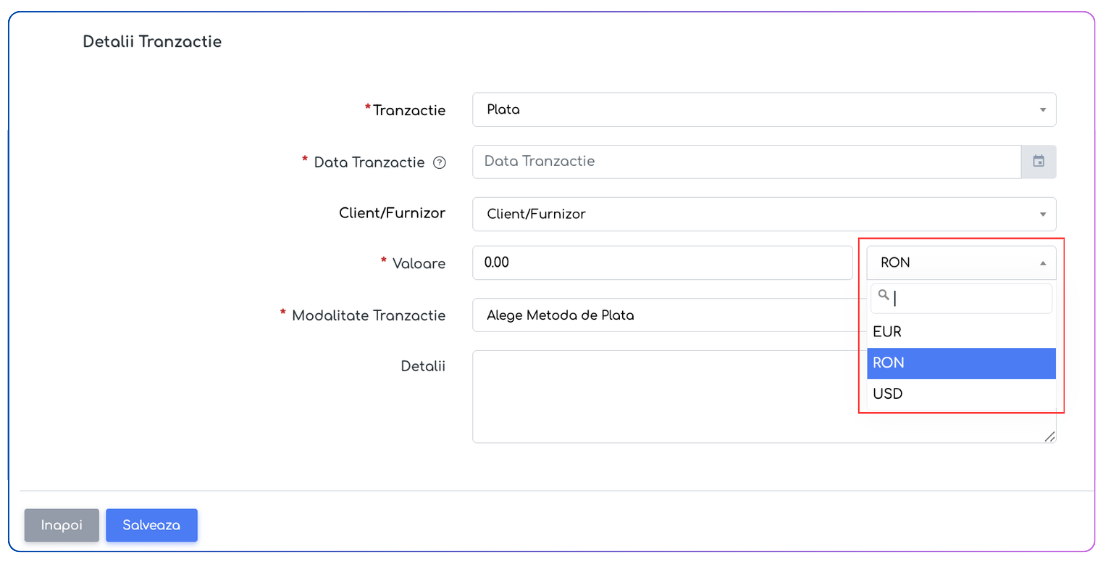This screenshot has width=1108, height=563.
Task: Click the Client/Furnizor dropdown arrow
Action: tap(1042, 214)
